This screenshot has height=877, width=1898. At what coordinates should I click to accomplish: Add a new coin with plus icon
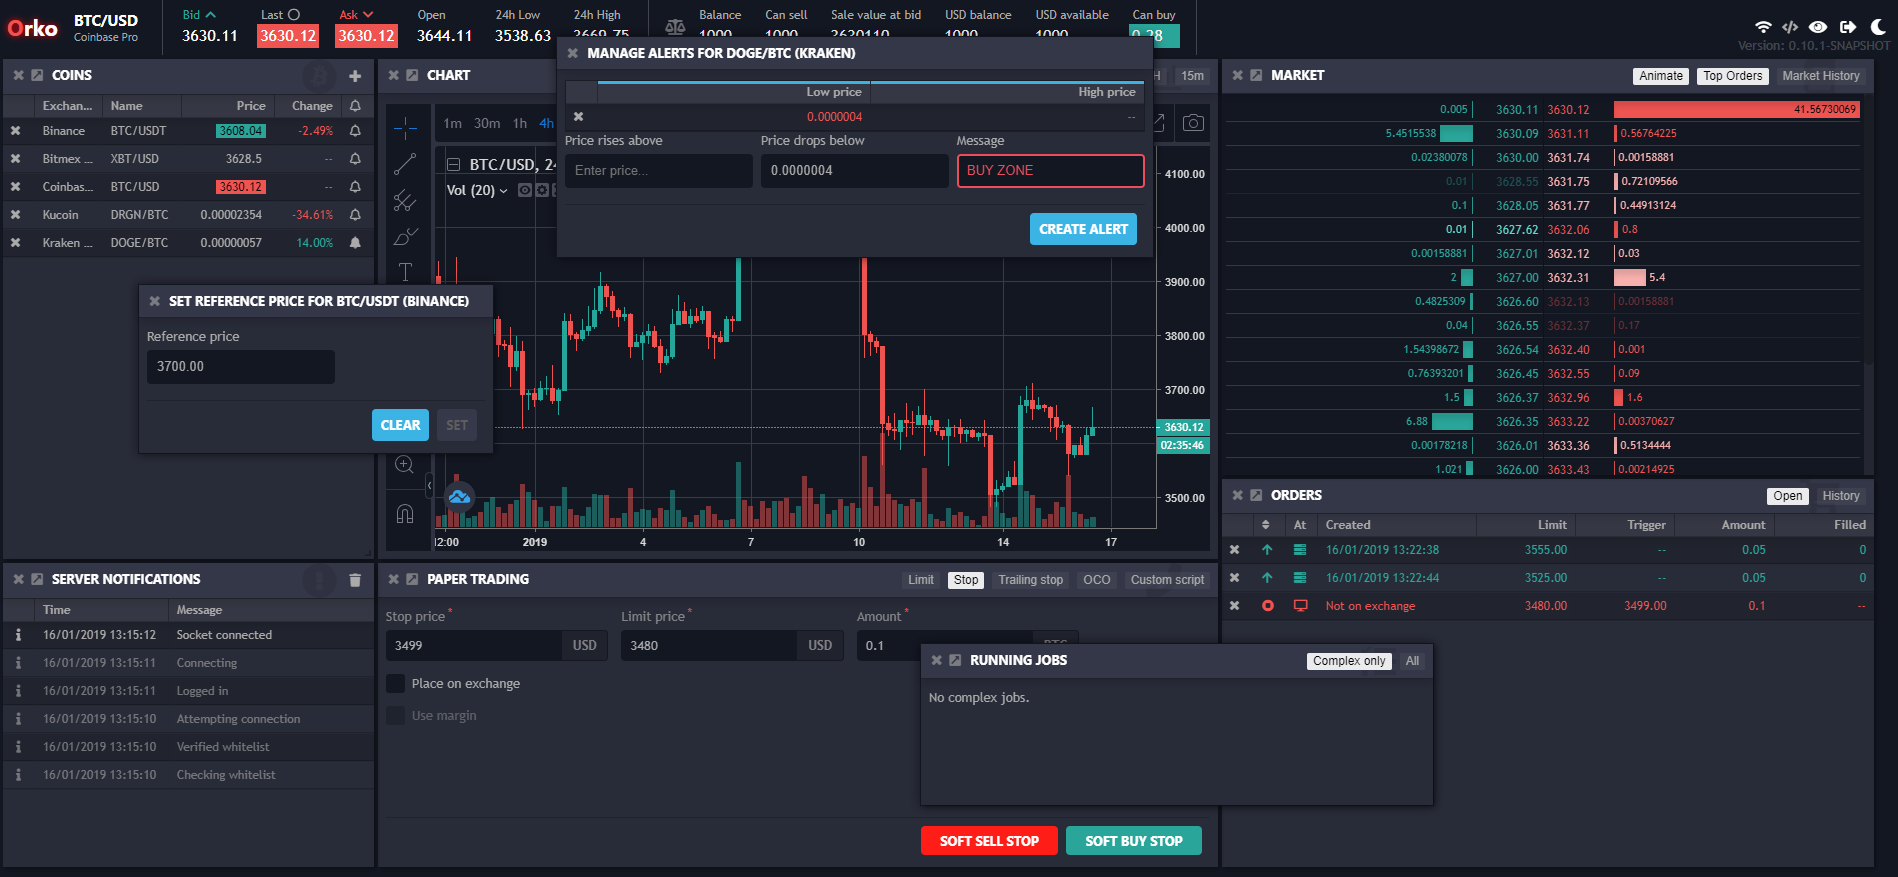(x=355, y=76)
